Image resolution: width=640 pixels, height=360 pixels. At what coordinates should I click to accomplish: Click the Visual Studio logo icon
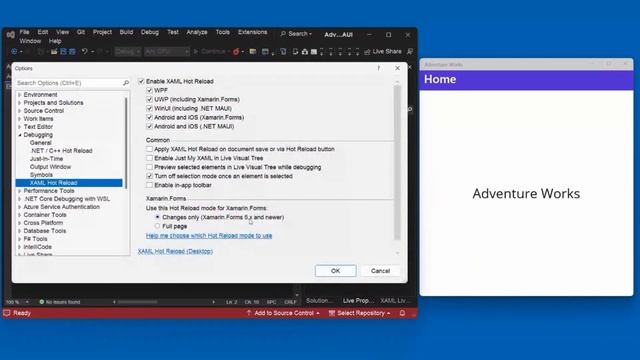[x=11, y=35]
